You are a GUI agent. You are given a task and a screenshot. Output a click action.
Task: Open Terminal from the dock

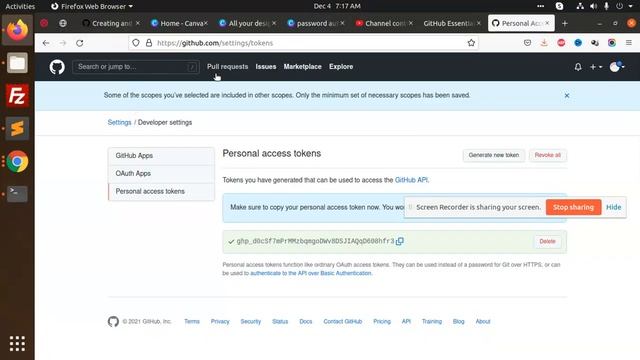pos(17,193)
